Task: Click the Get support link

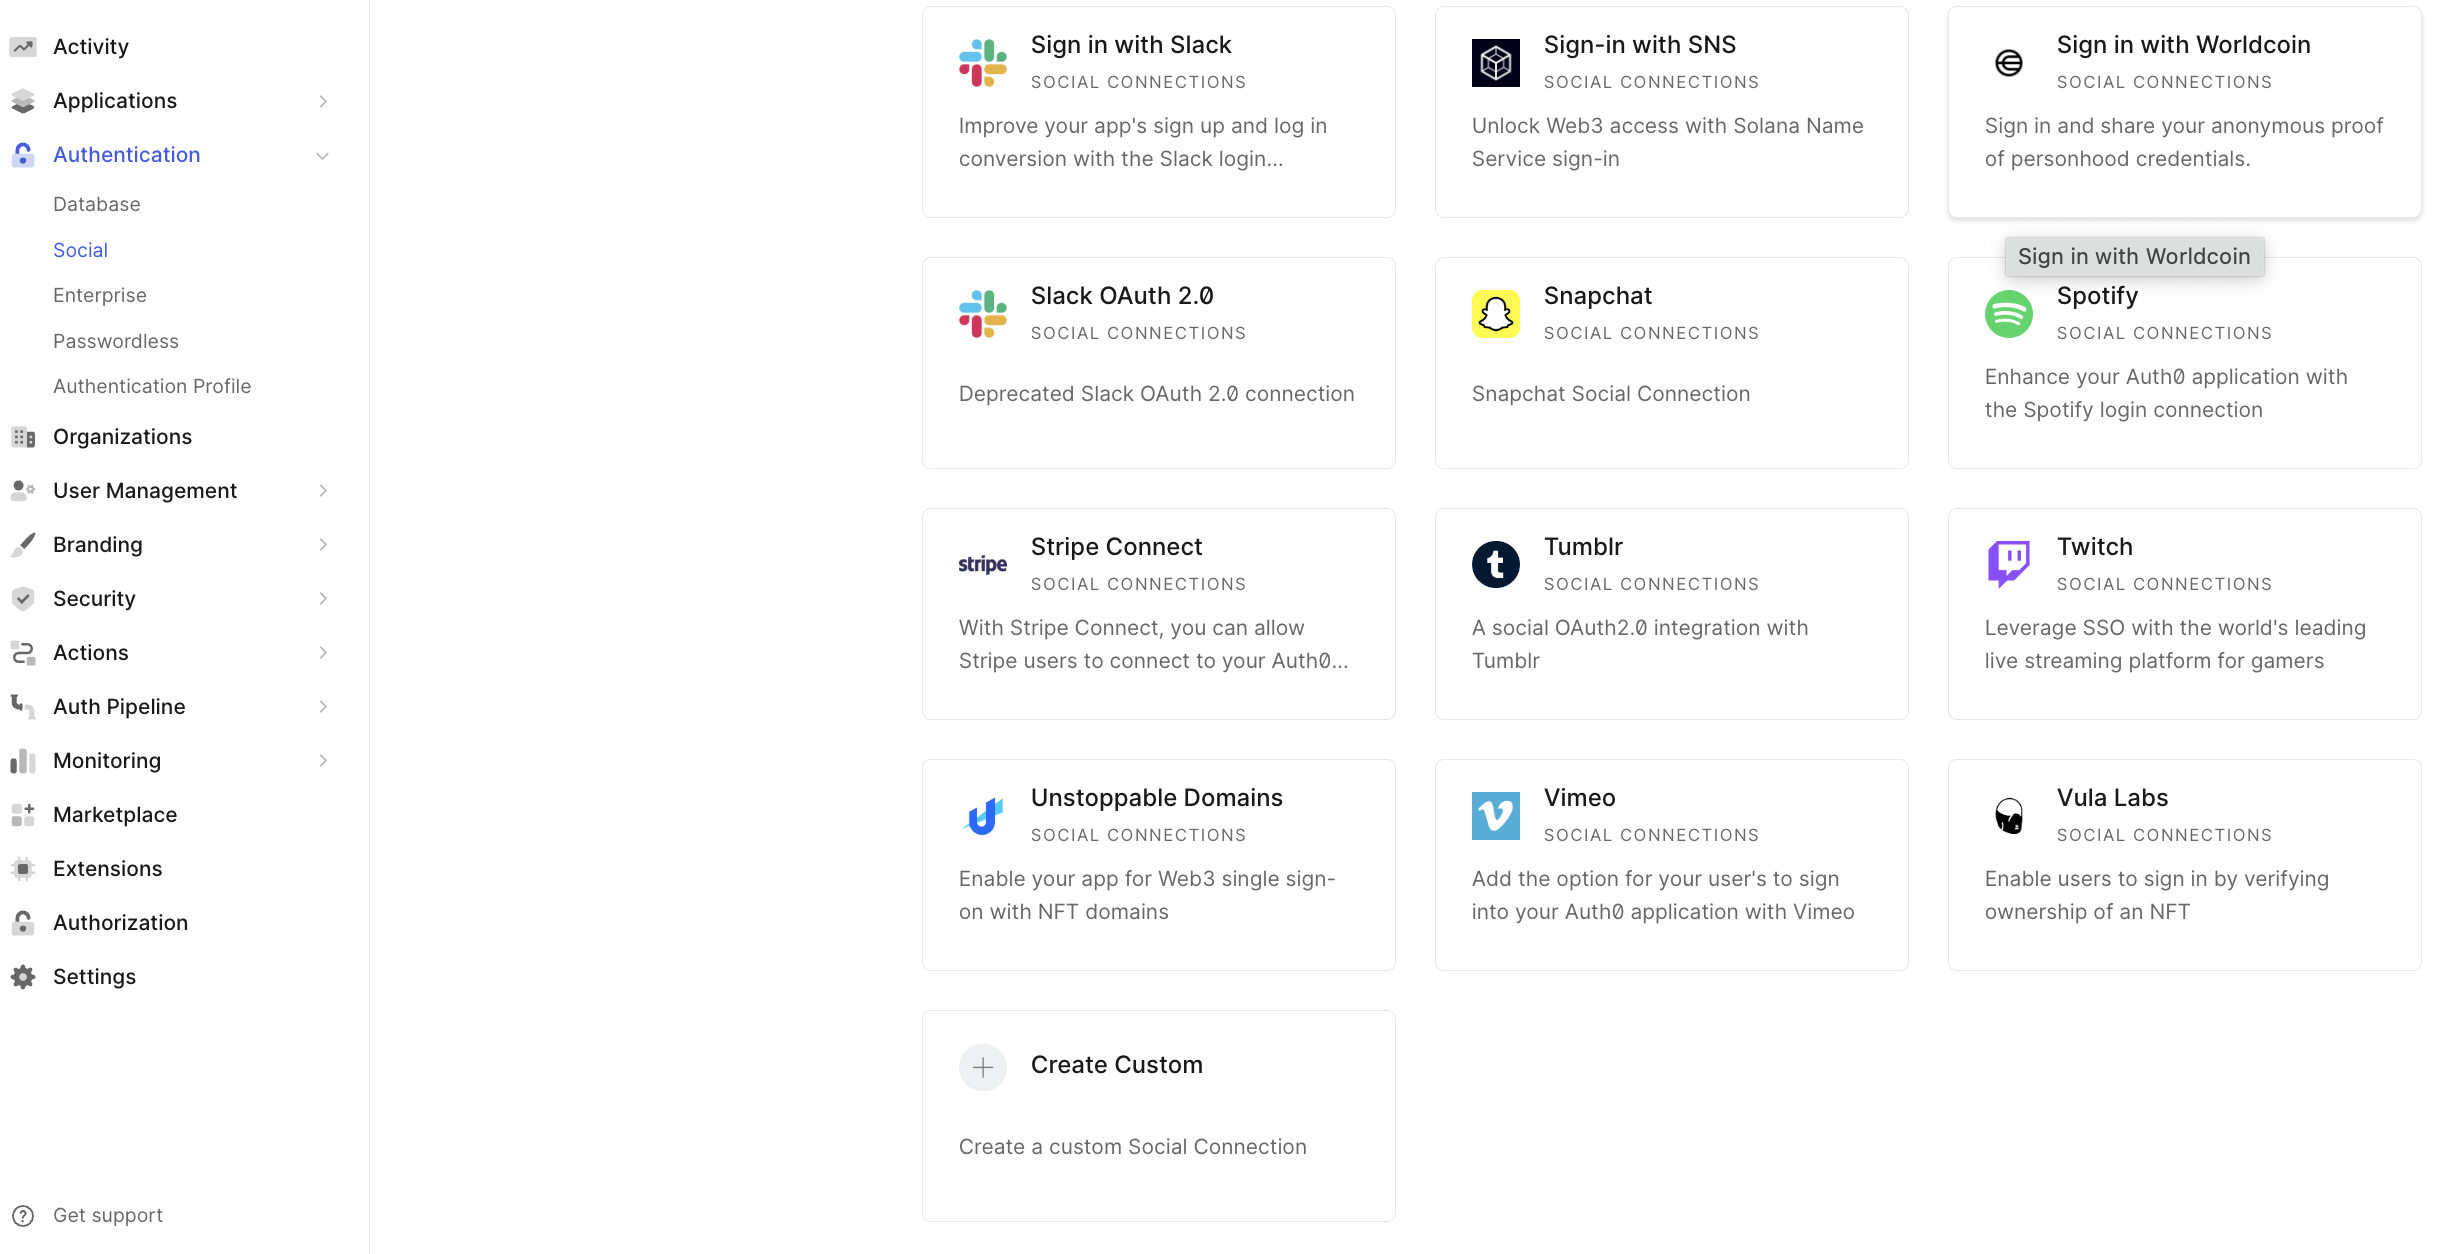Action: click(107, 1215)
